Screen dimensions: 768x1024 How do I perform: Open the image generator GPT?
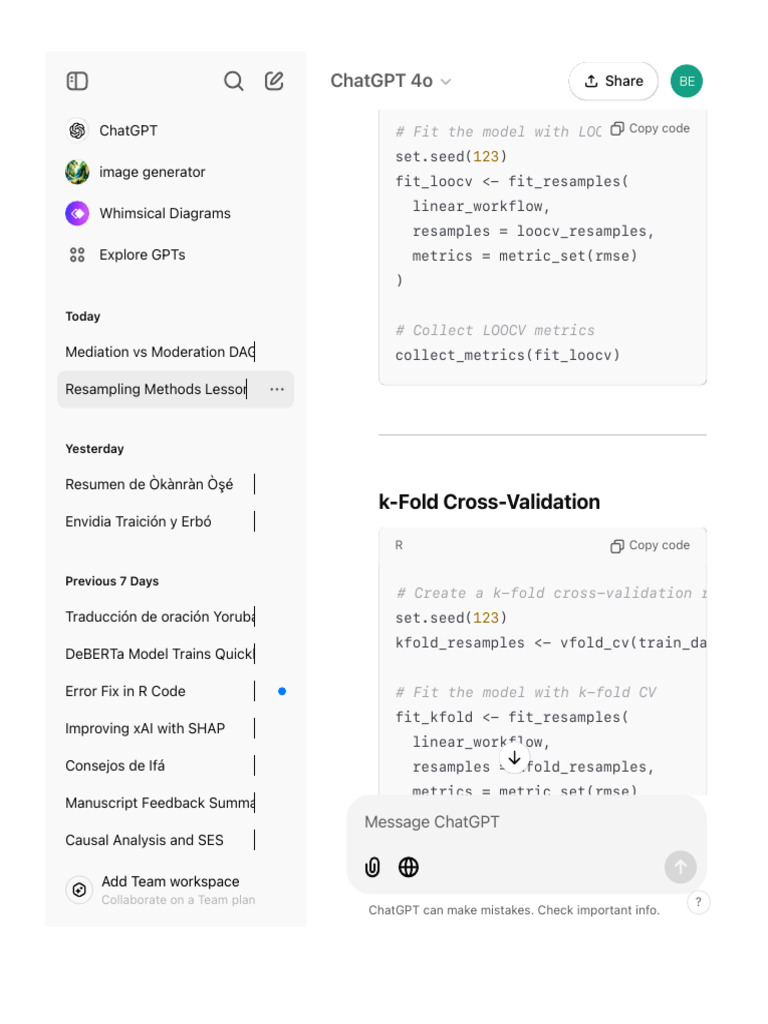[152, 172]
